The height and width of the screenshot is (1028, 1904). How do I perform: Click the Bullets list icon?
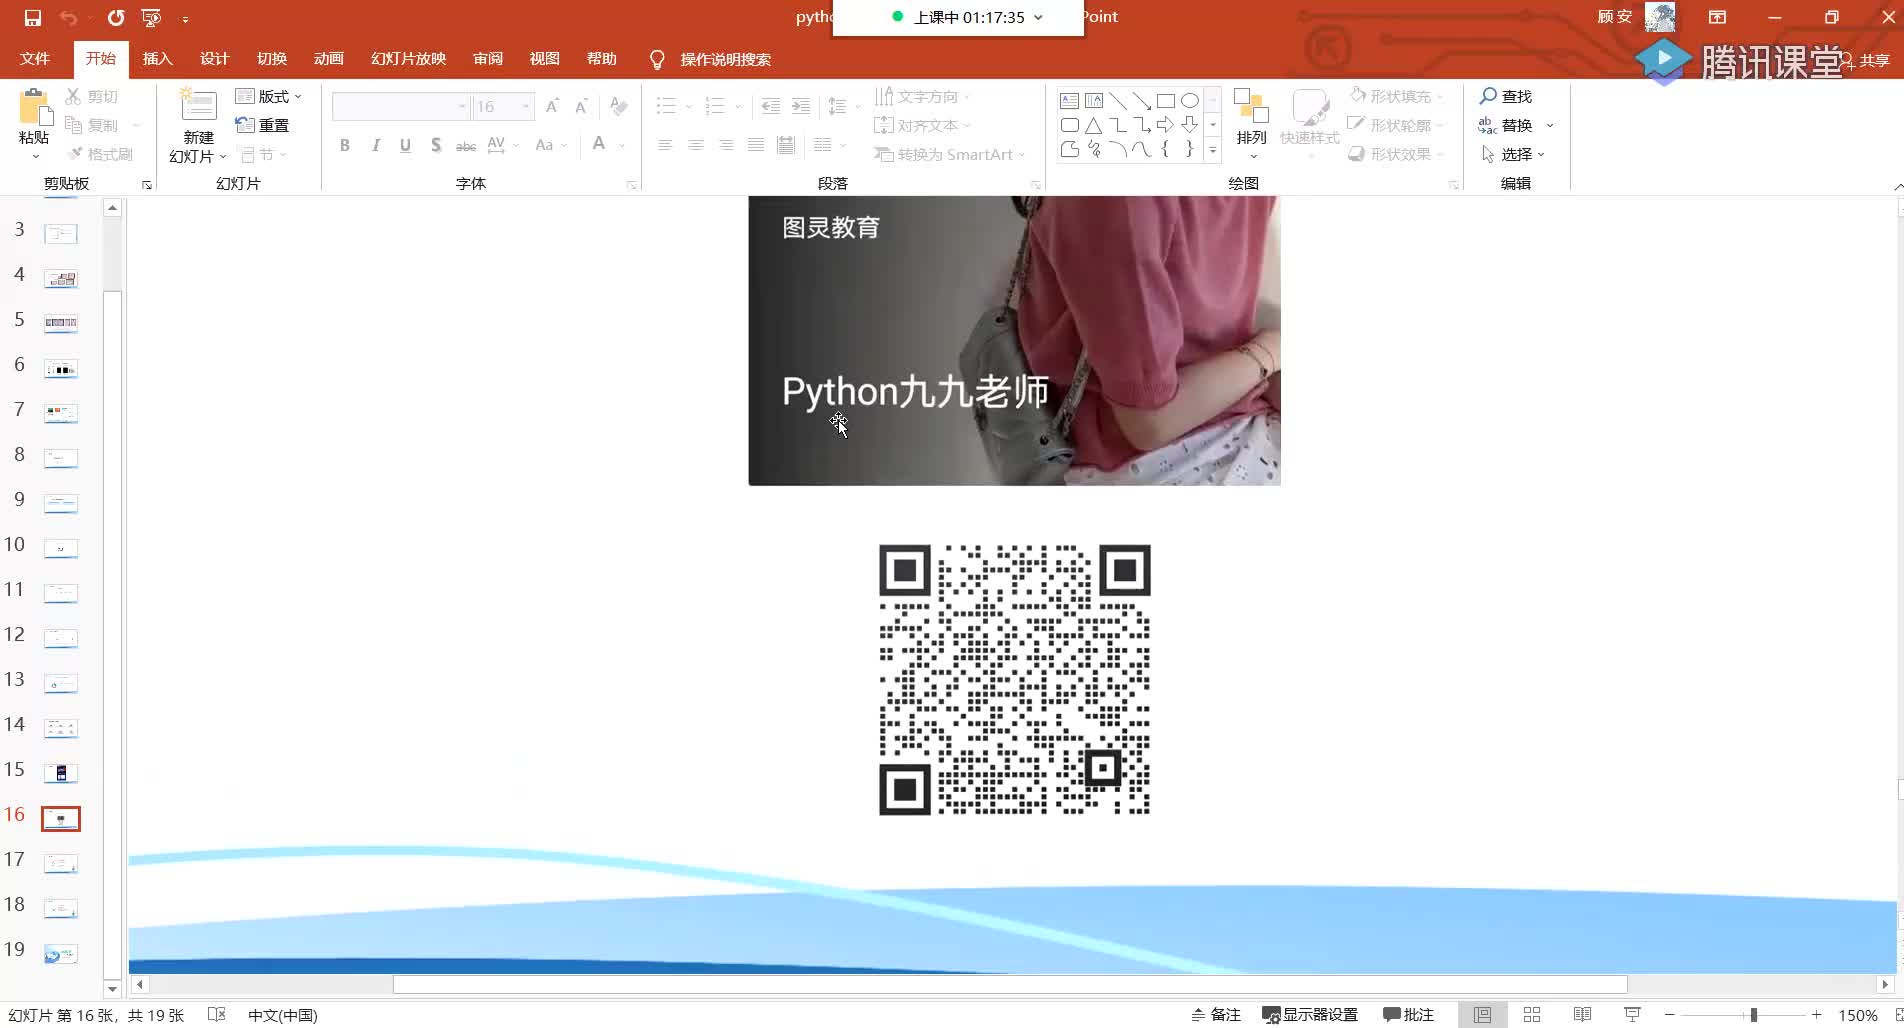666,106
